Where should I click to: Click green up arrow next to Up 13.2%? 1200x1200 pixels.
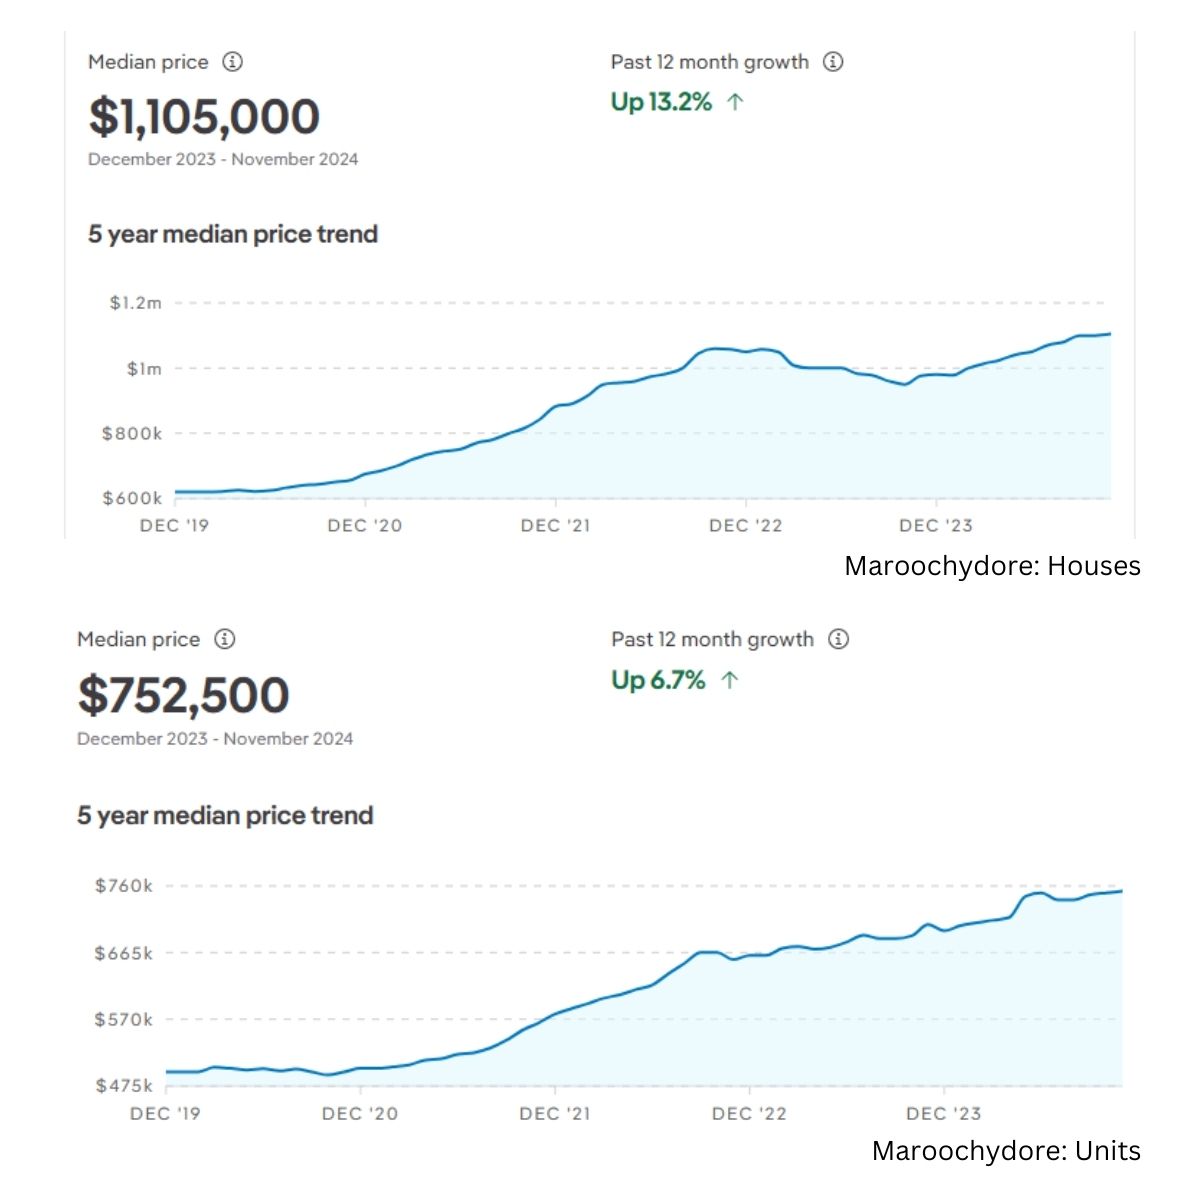(x=736, y=102)
